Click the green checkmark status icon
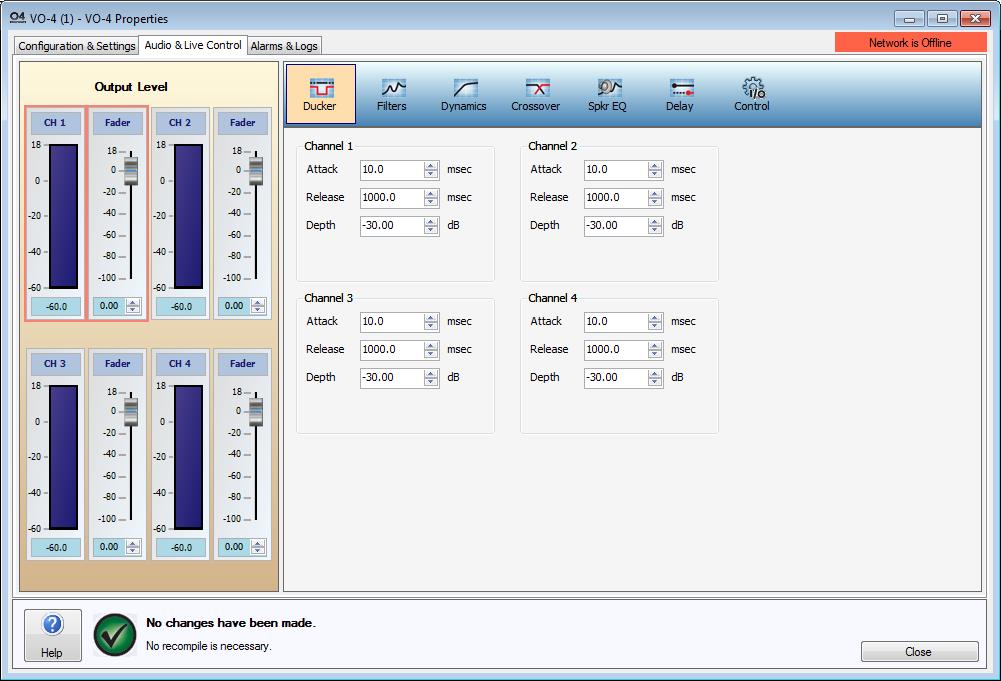 (x=115, y=635)
